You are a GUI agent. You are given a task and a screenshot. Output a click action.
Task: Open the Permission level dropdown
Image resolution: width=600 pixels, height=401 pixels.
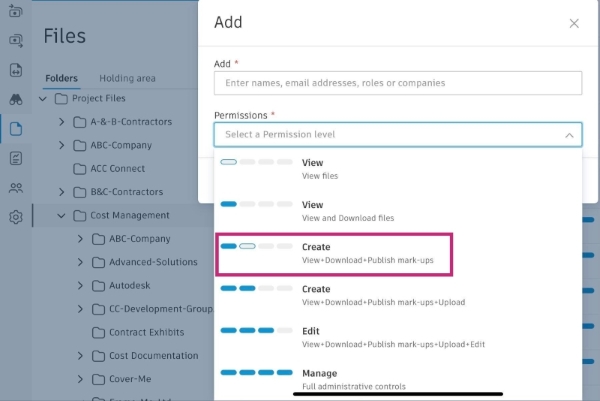[x=397, y=134]
